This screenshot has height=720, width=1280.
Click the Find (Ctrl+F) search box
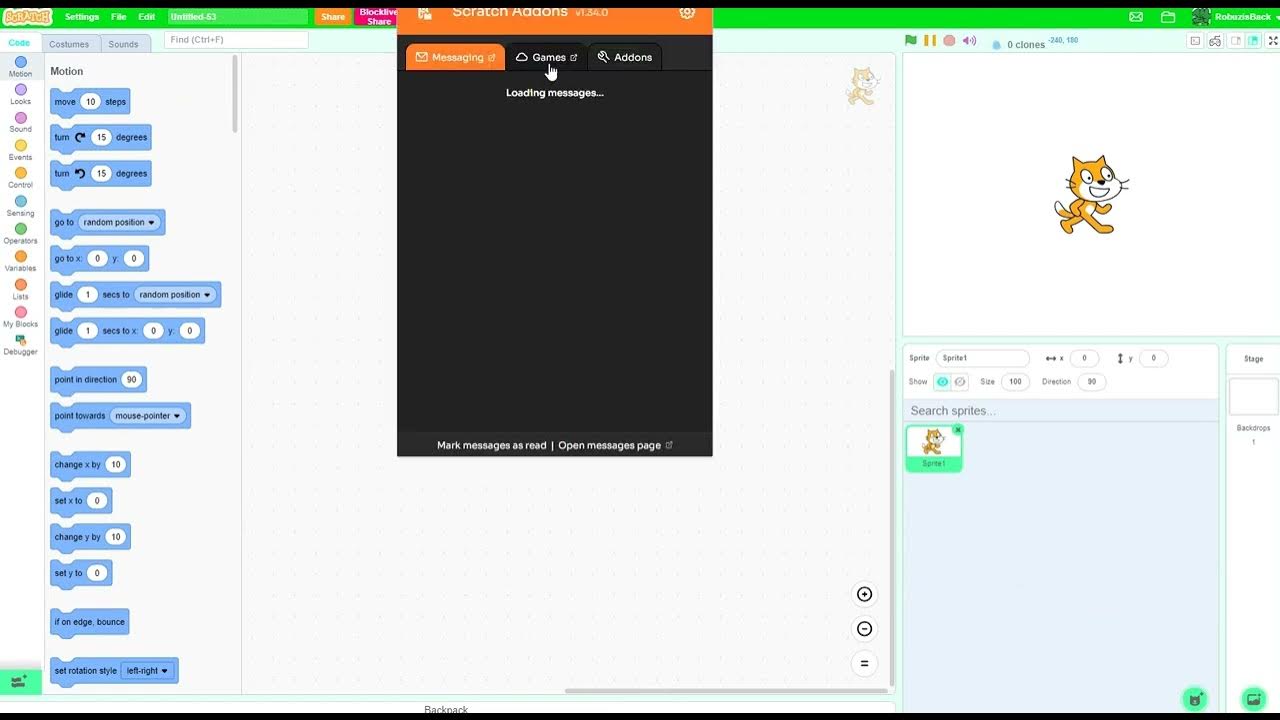[236, 40]
